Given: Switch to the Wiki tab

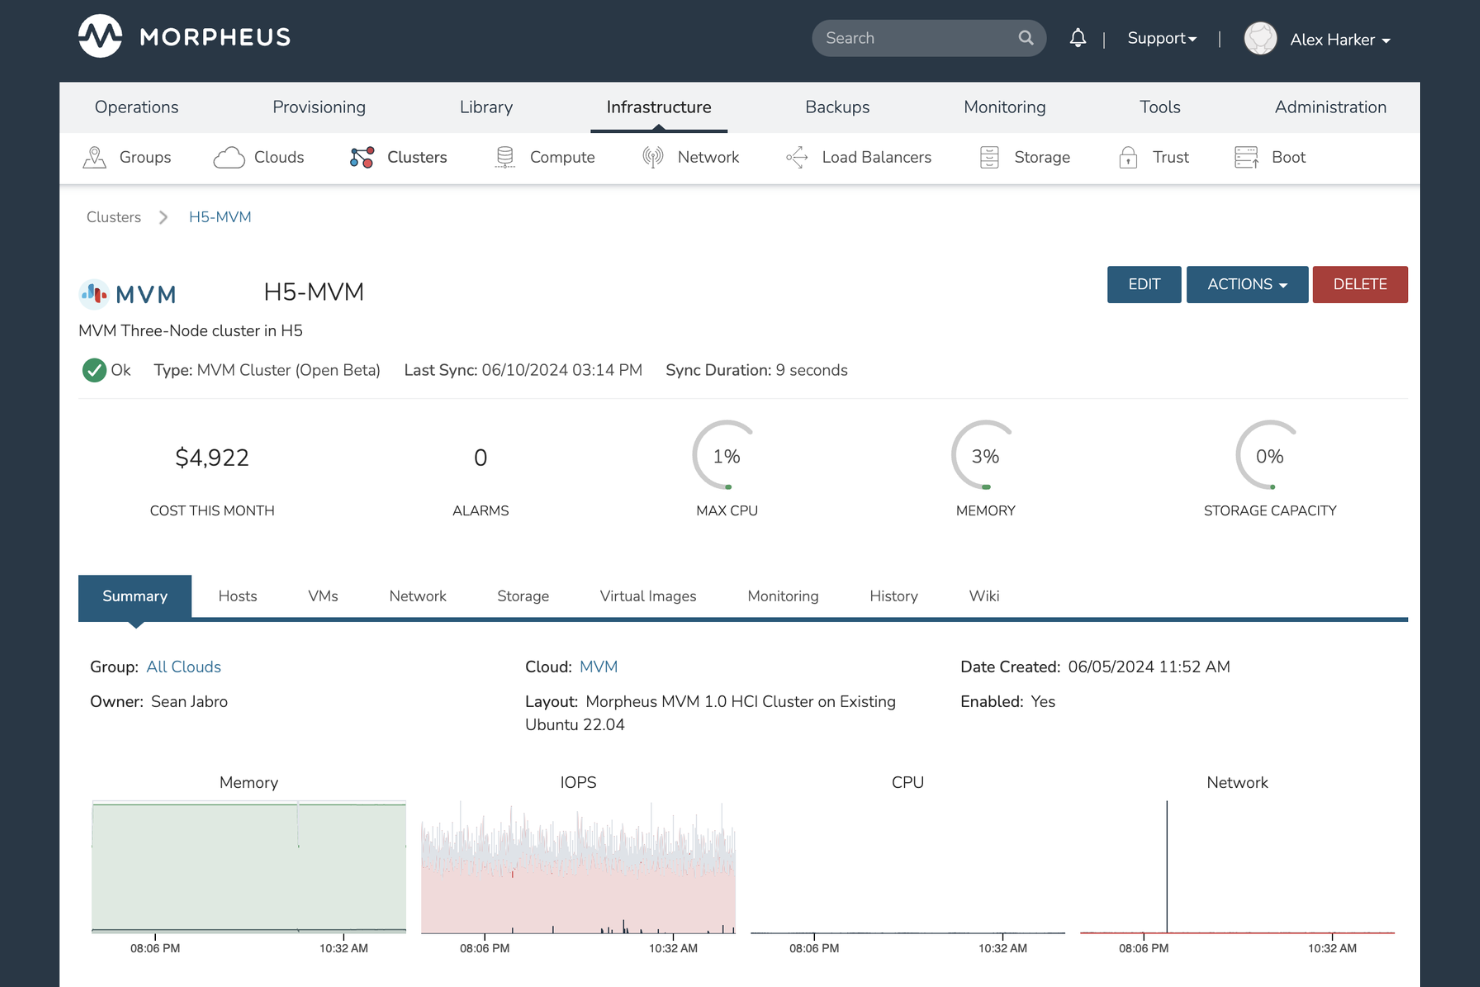Looking at the screenshot, I should pos(984,596).
